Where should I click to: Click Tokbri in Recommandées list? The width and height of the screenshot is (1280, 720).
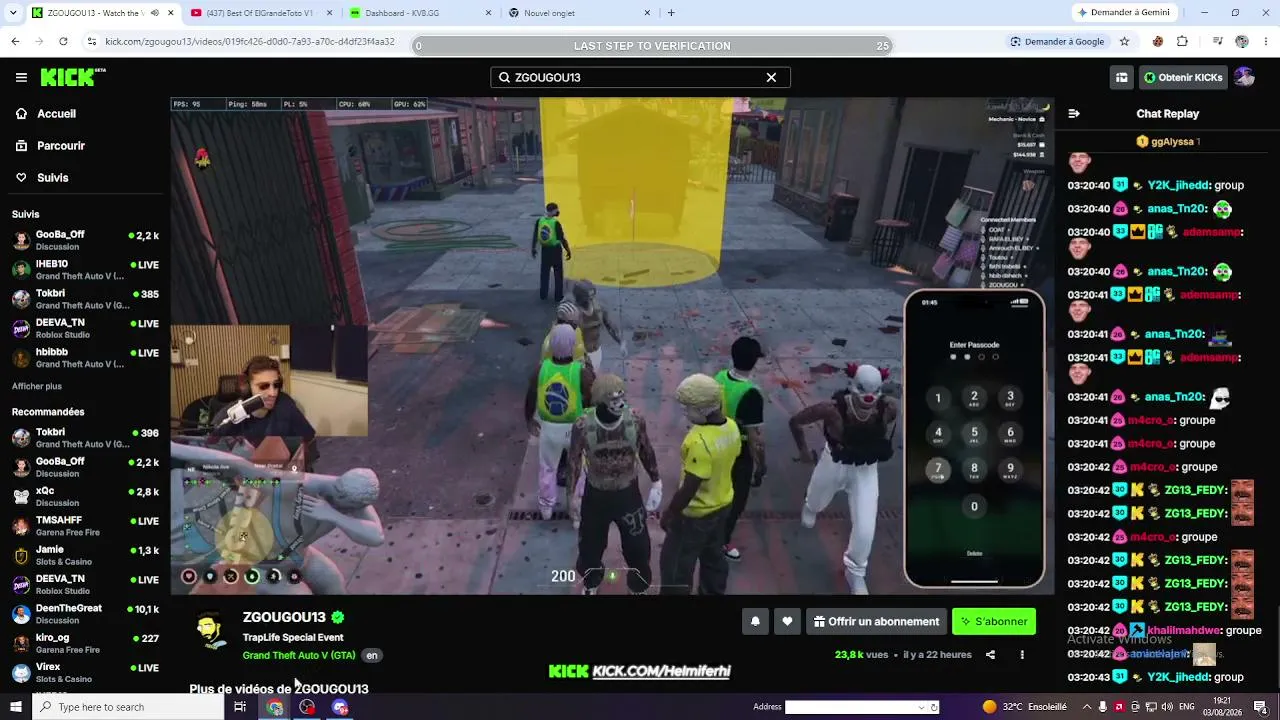tap(86, 438)
